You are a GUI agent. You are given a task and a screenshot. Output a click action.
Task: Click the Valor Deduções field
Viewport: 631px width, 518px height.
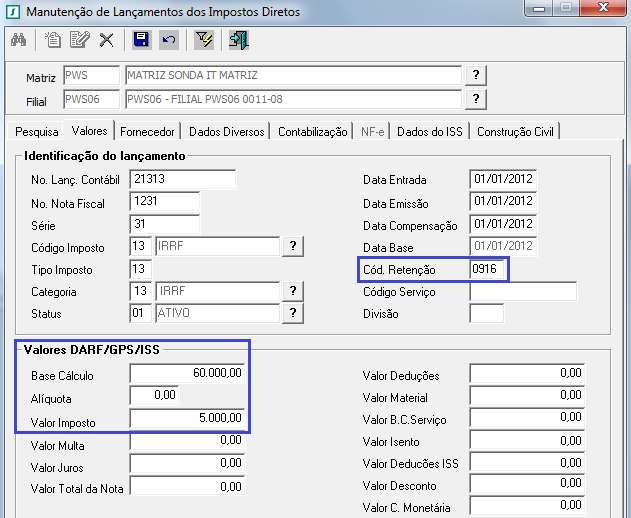(527, 373)
